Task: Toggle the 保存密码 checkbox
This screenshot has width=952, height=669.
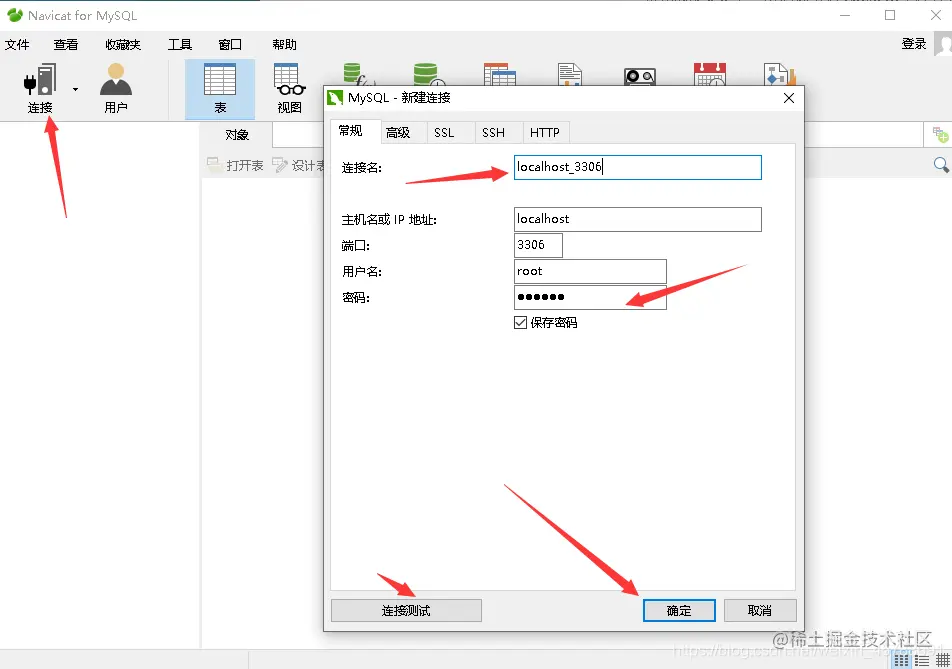Action: pyautogui.click(x=520, y=323)
